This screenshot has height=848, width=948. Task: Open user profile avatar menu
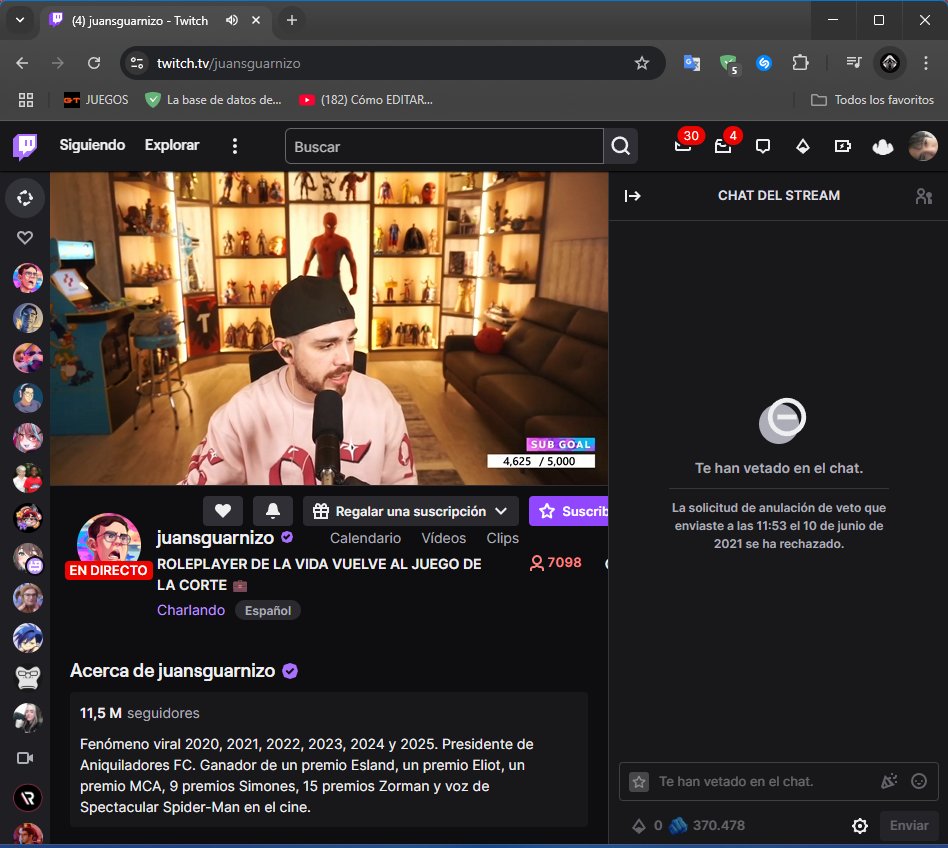tap(923, 146)
